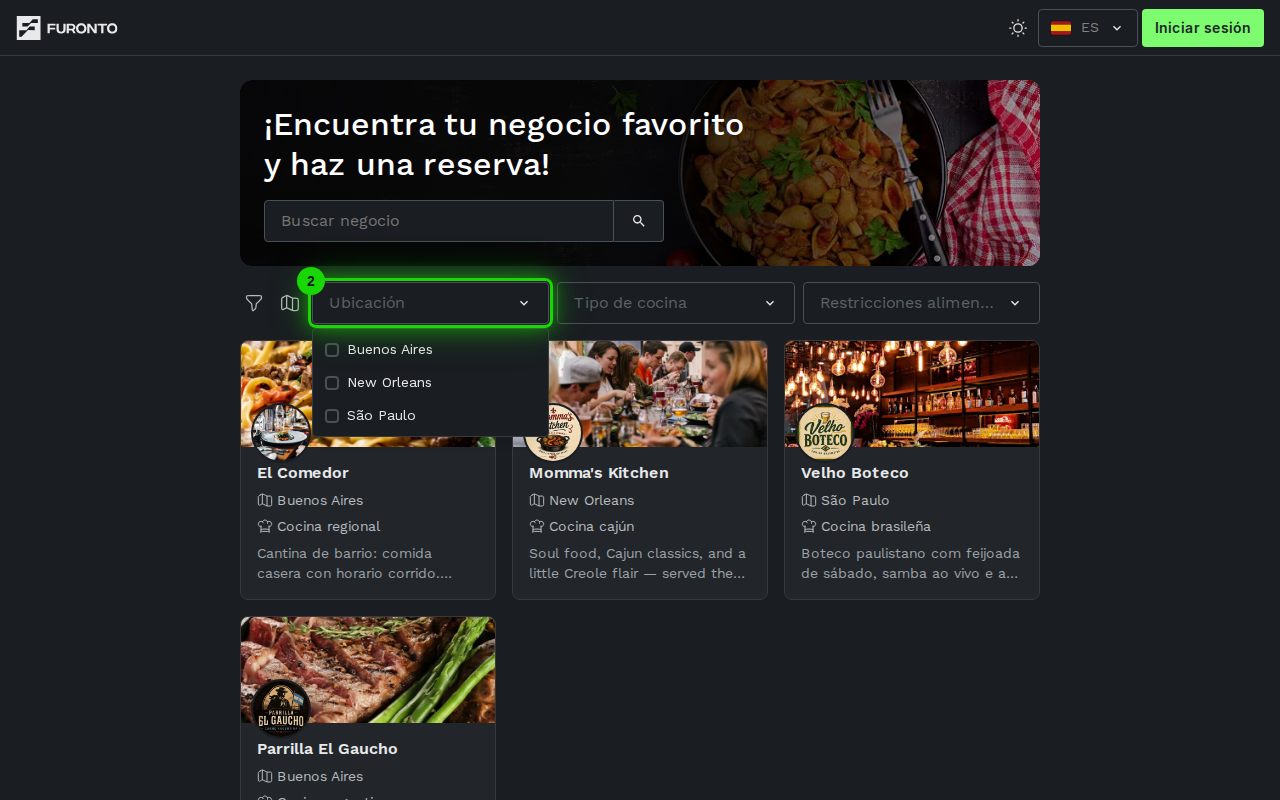The height and width of the screenshot is (800, 1280).
Task: Click the Cocina regional text
Action: click(x=329, y=526)
